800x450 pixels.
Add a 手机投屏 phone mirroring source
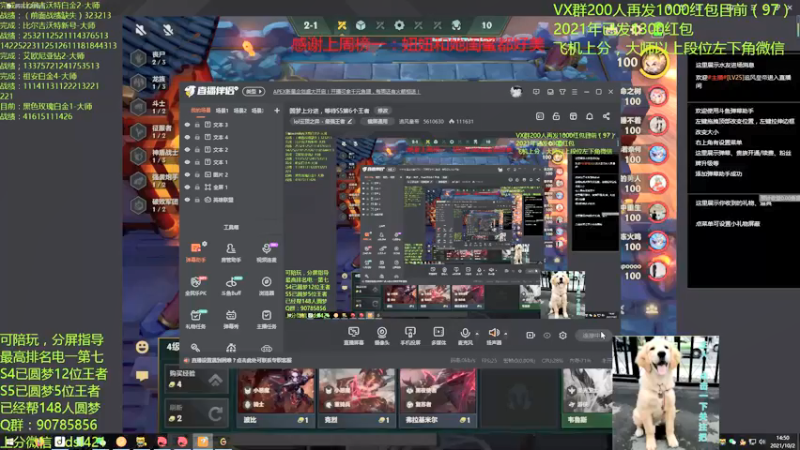coord(410,336)
